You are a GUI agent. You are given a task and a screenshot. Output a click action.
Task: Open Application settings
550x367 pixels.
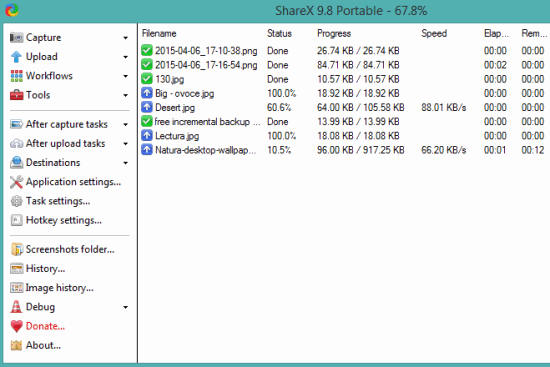(x=73, y=182)
